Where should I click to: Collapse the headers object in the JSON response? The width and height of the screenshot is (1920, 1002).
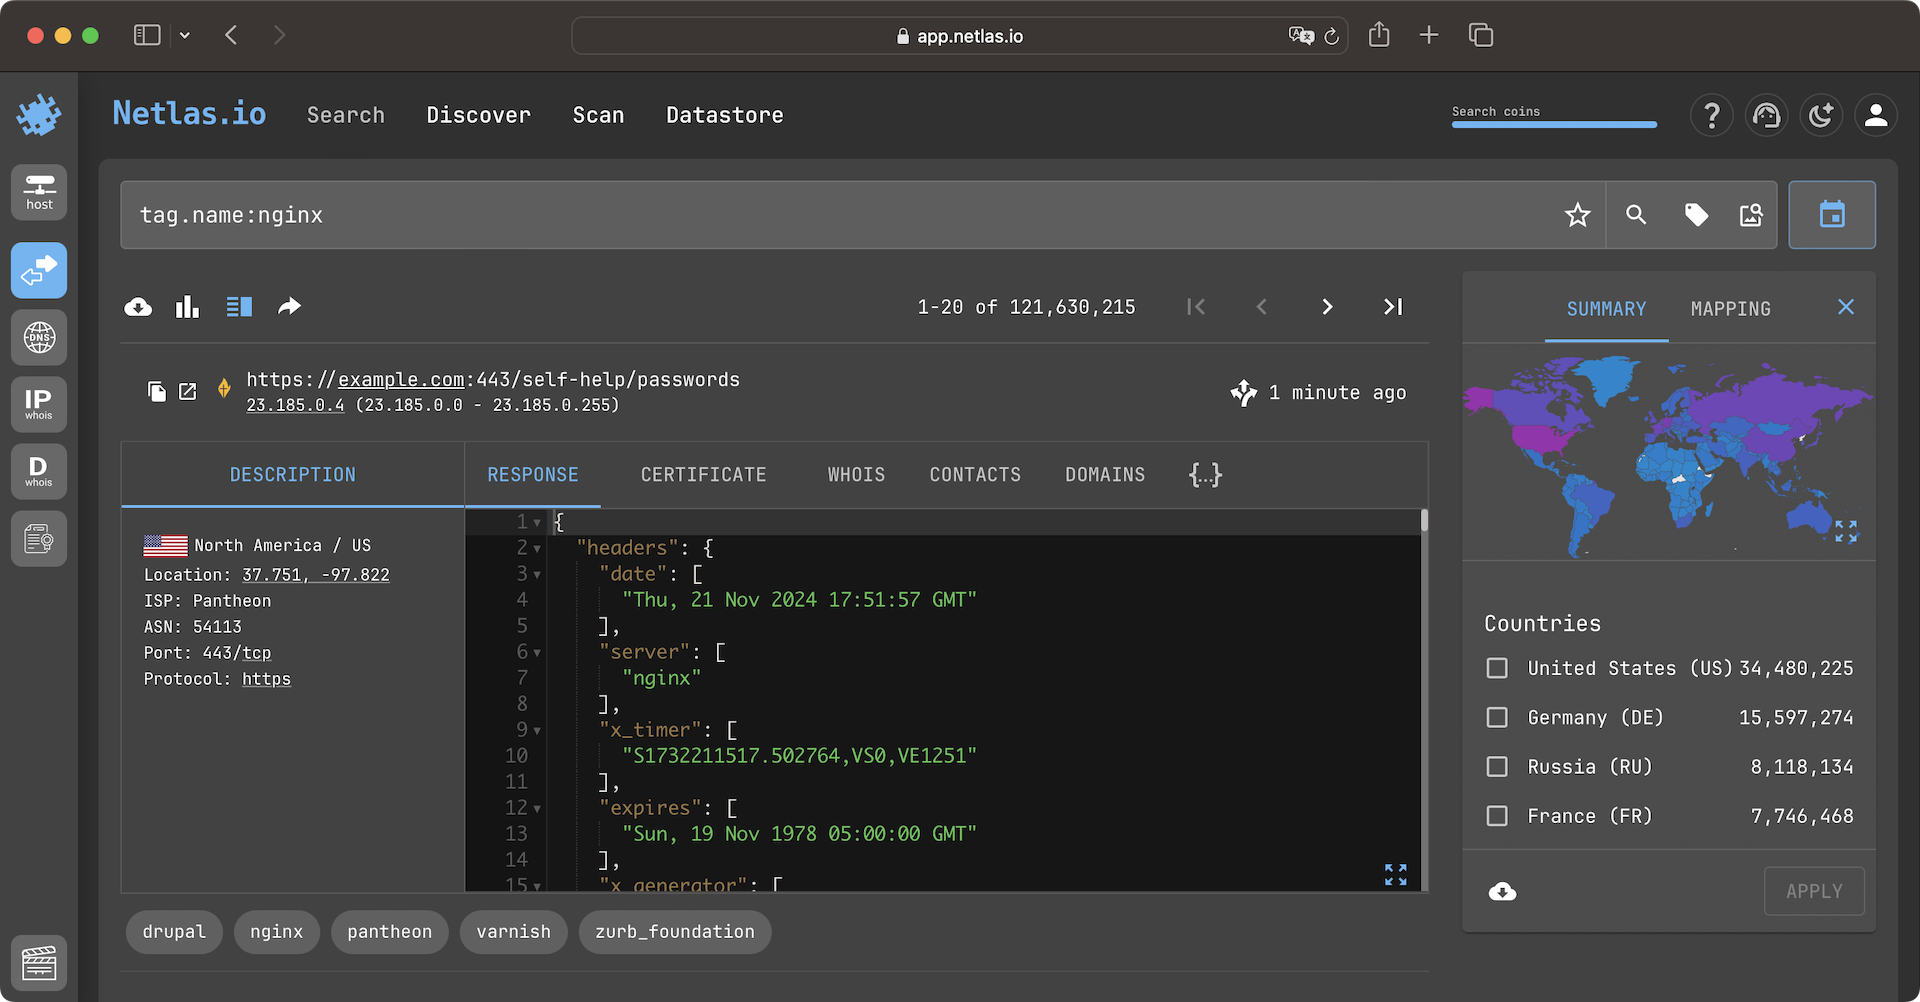[x=537, y=548]
